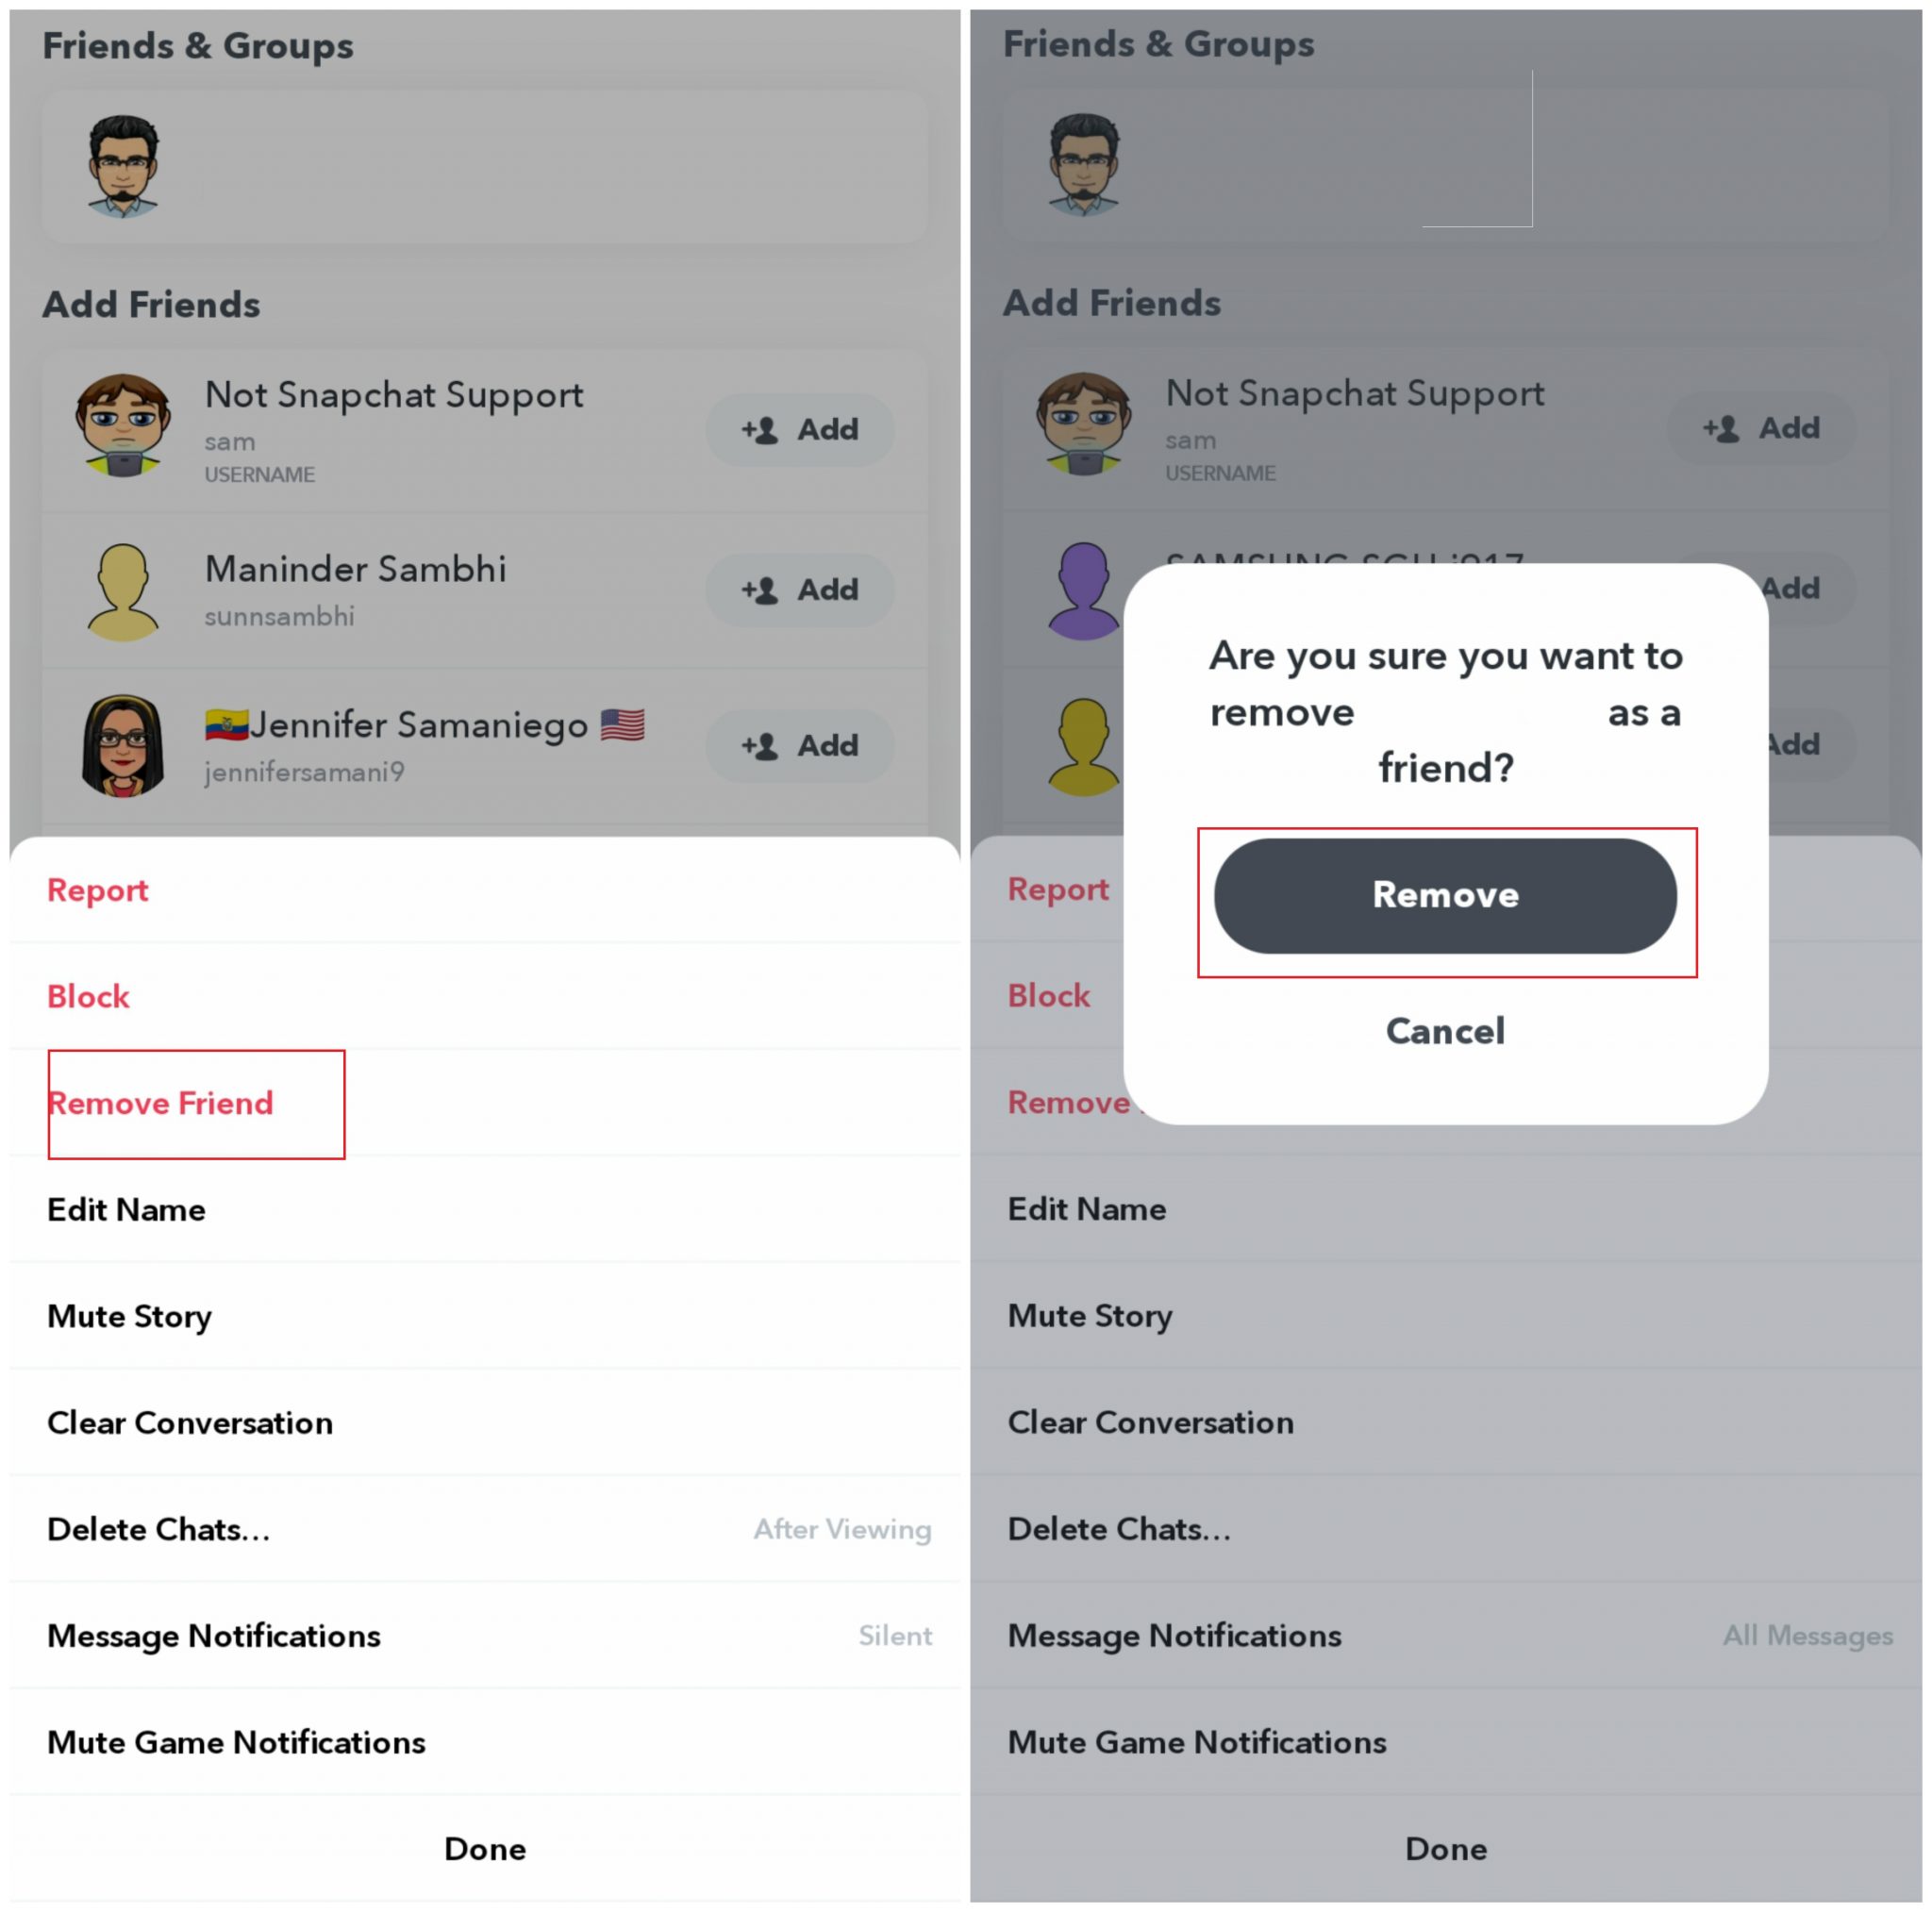Open Jennifer Samaniego's Bitmoji avatar

[x=123, y=746]
